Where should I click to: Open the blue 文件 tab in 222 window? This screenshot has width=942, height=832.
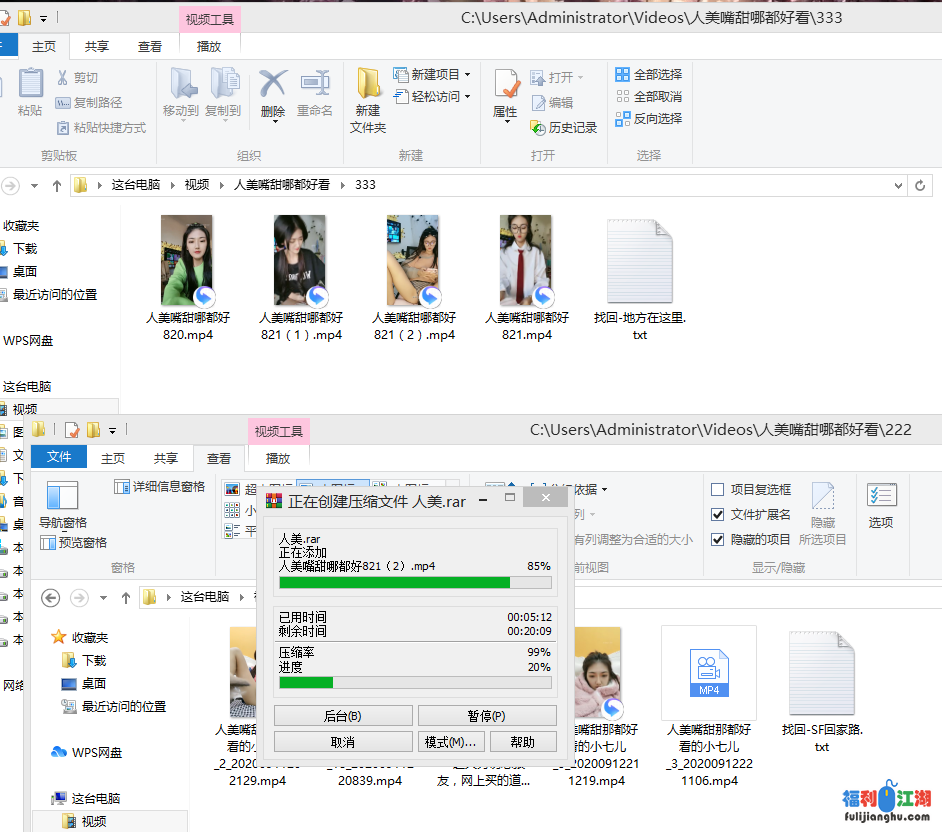coord(59,457)
